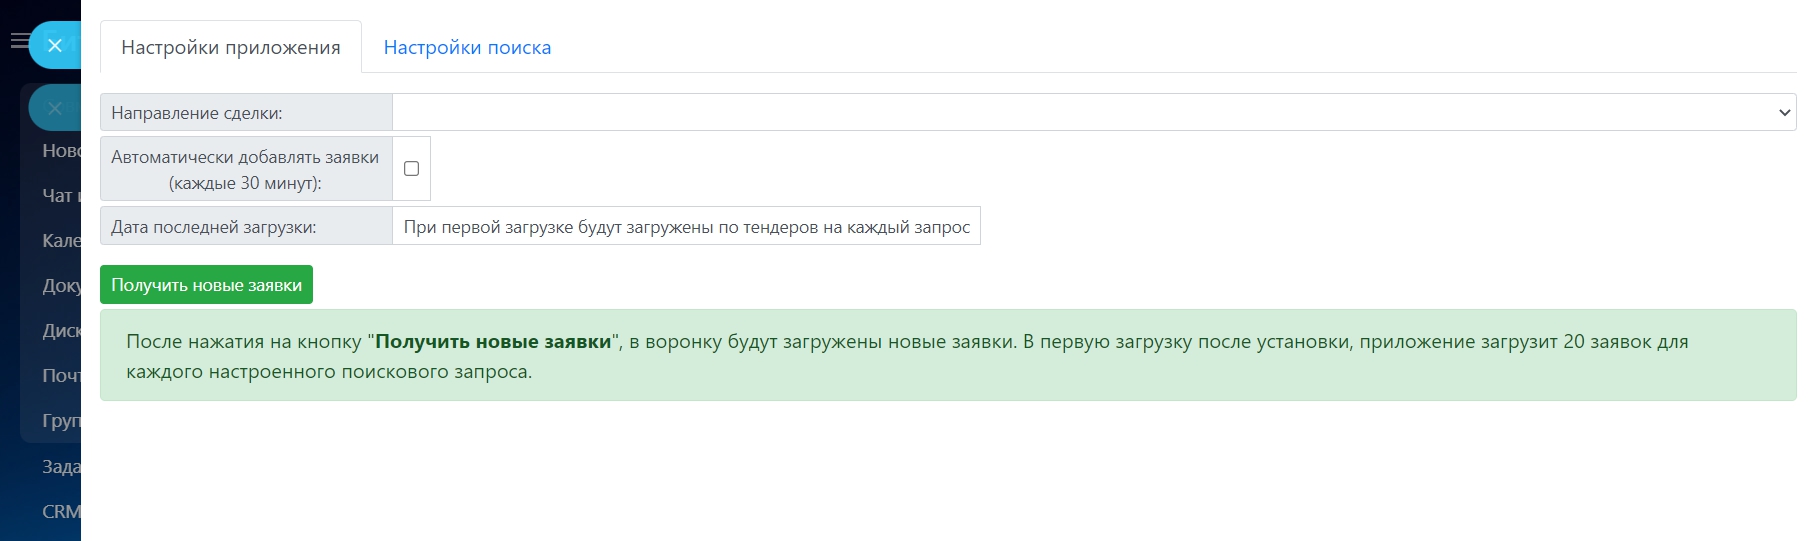Click the Направление сделки label cell
The height and width of the screenshot is (541, 1814).
click(246, 113)
